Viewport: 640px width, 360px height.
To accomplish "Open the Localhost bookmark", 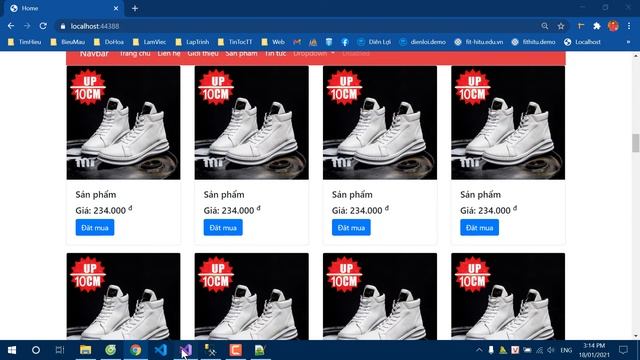I will pos(582,42).
